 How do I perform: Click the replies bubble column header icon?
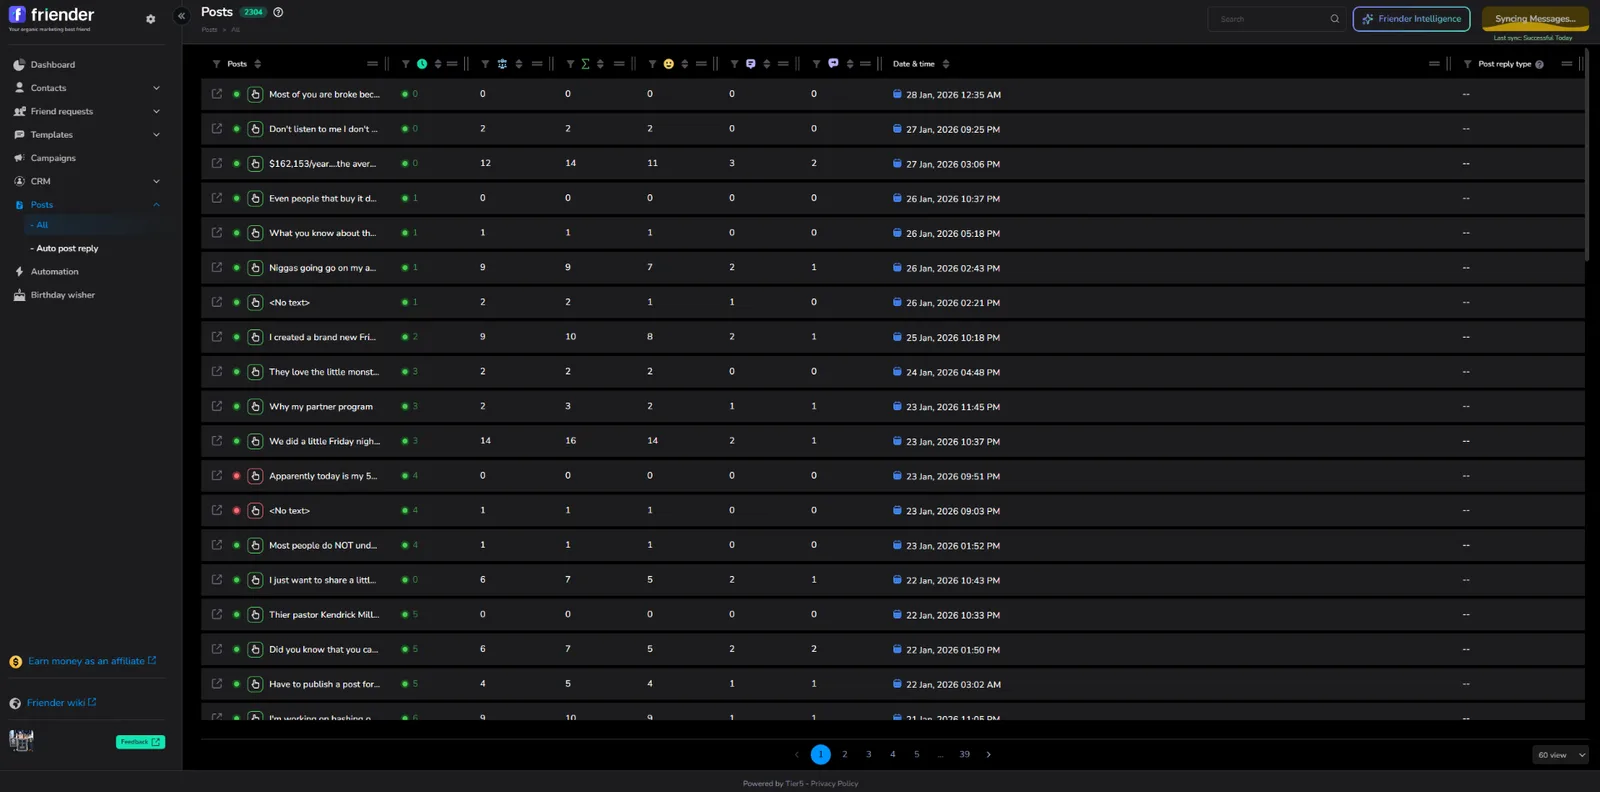coord(833,64)
